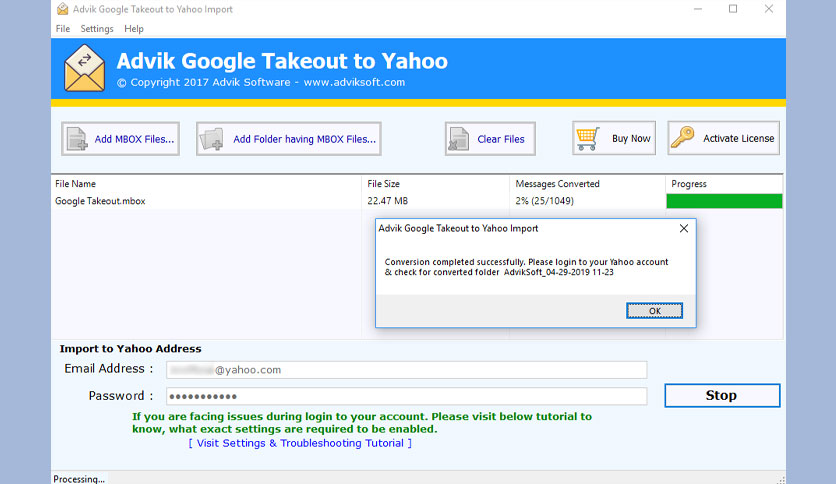This screenshot has width=836, height=484.
Task: Click the Add MBOX Files button
Action: (x=120, y=139)
